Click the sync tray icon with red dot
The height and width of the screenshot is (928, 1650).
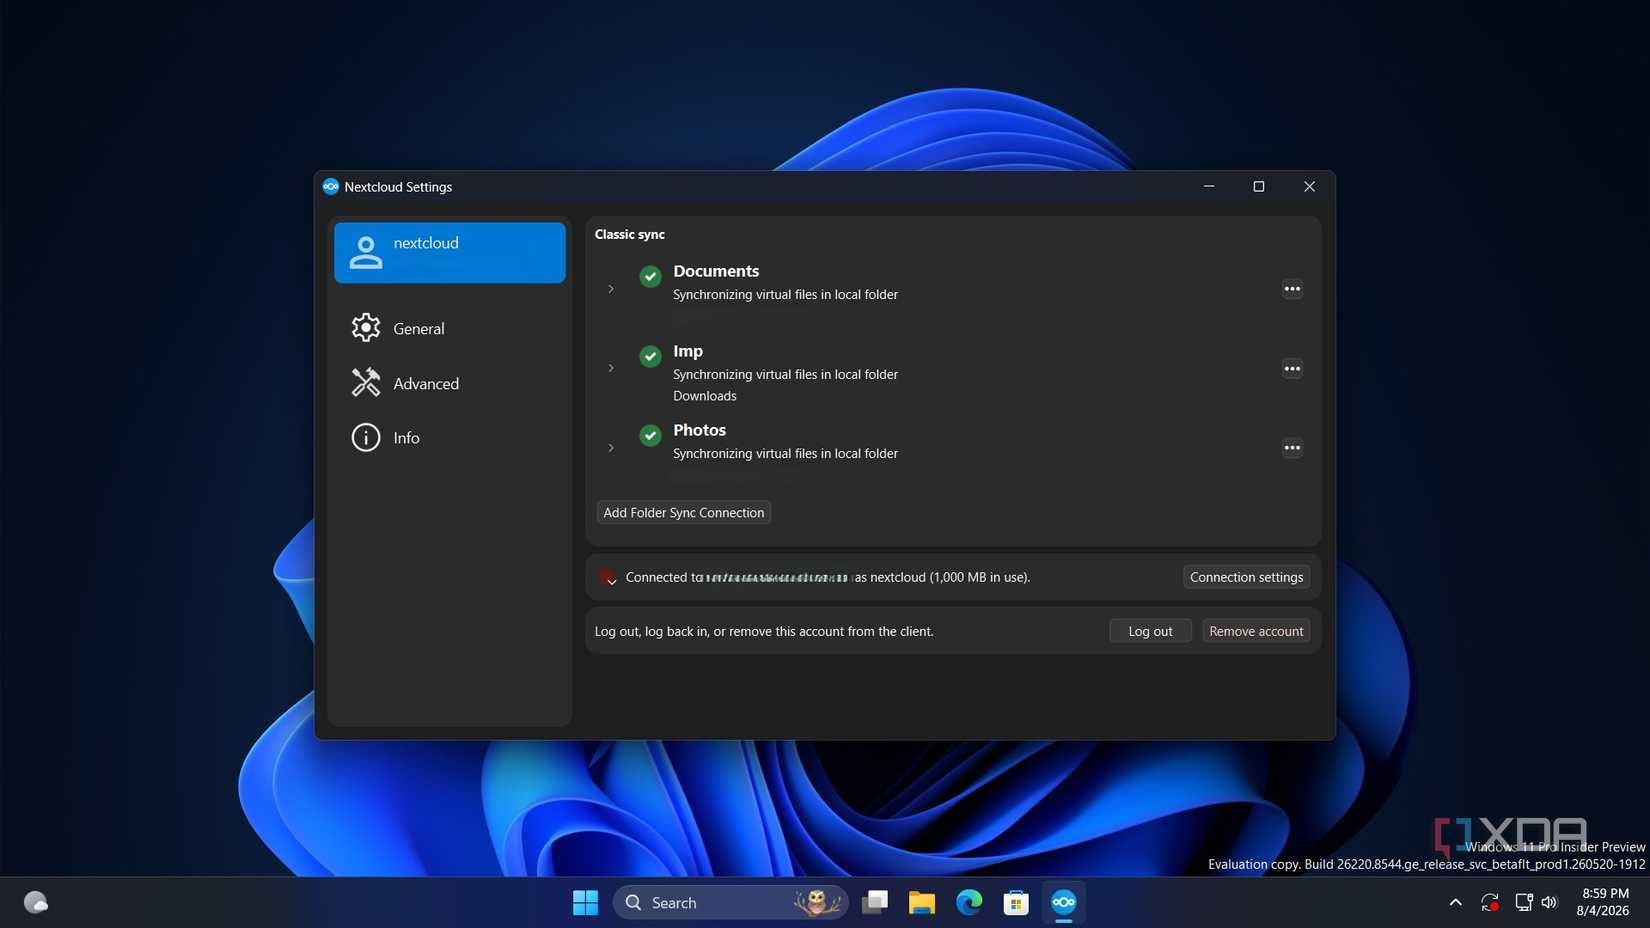1490,902
